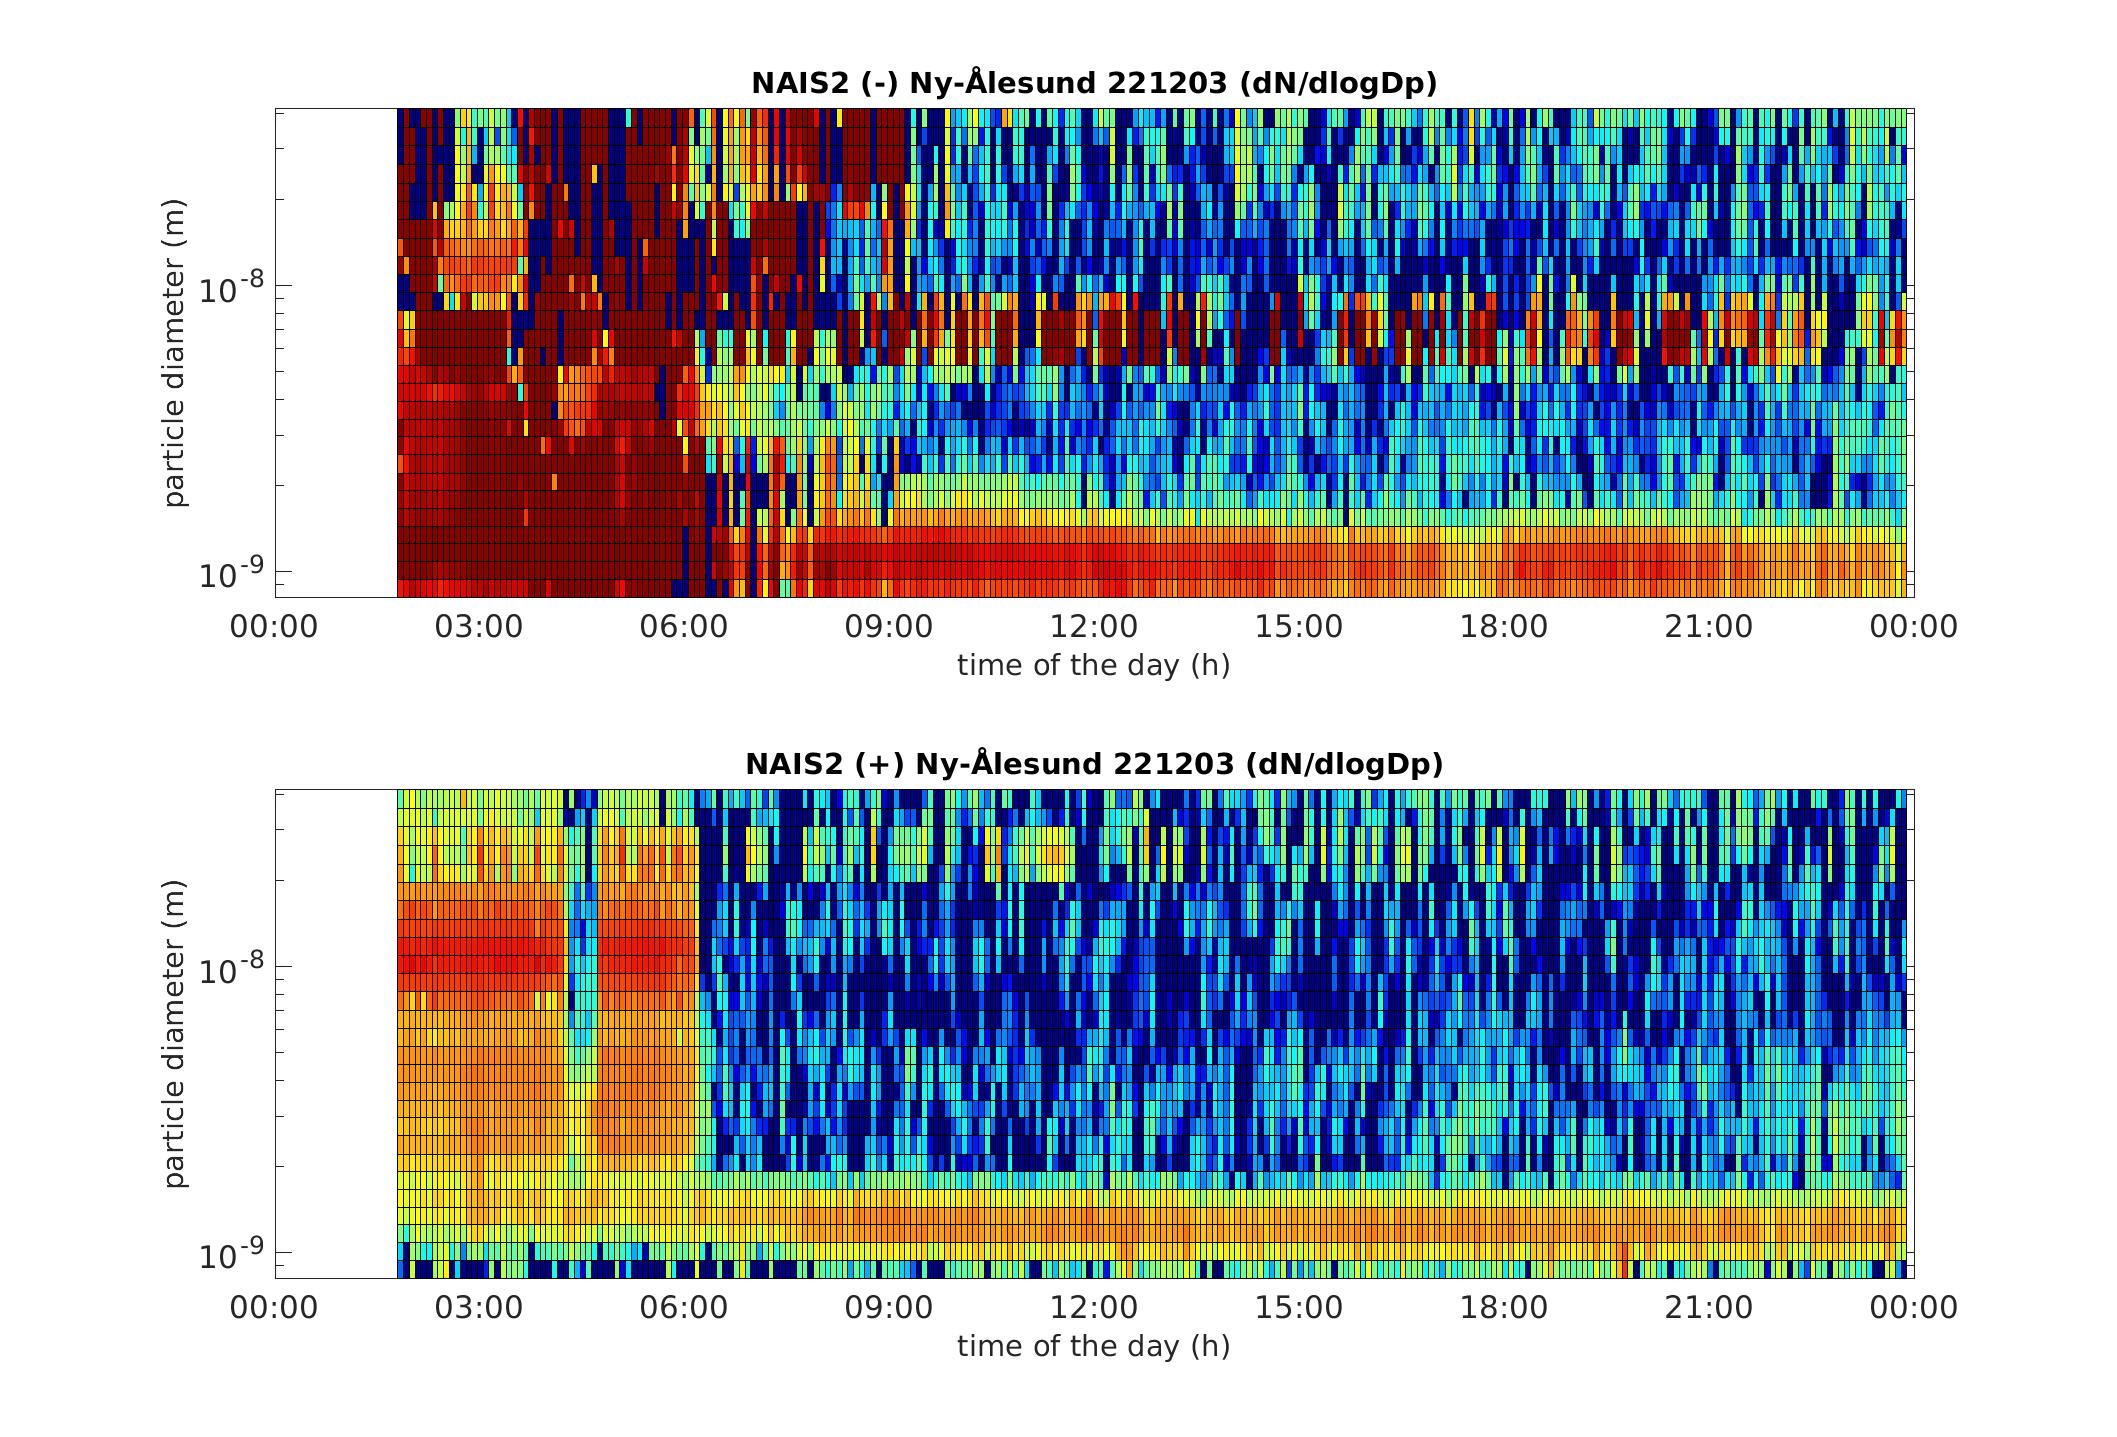Click the '06:00' tick label under the bottom plot
The image size is (2117, 1437).
tap(684, 1308)
